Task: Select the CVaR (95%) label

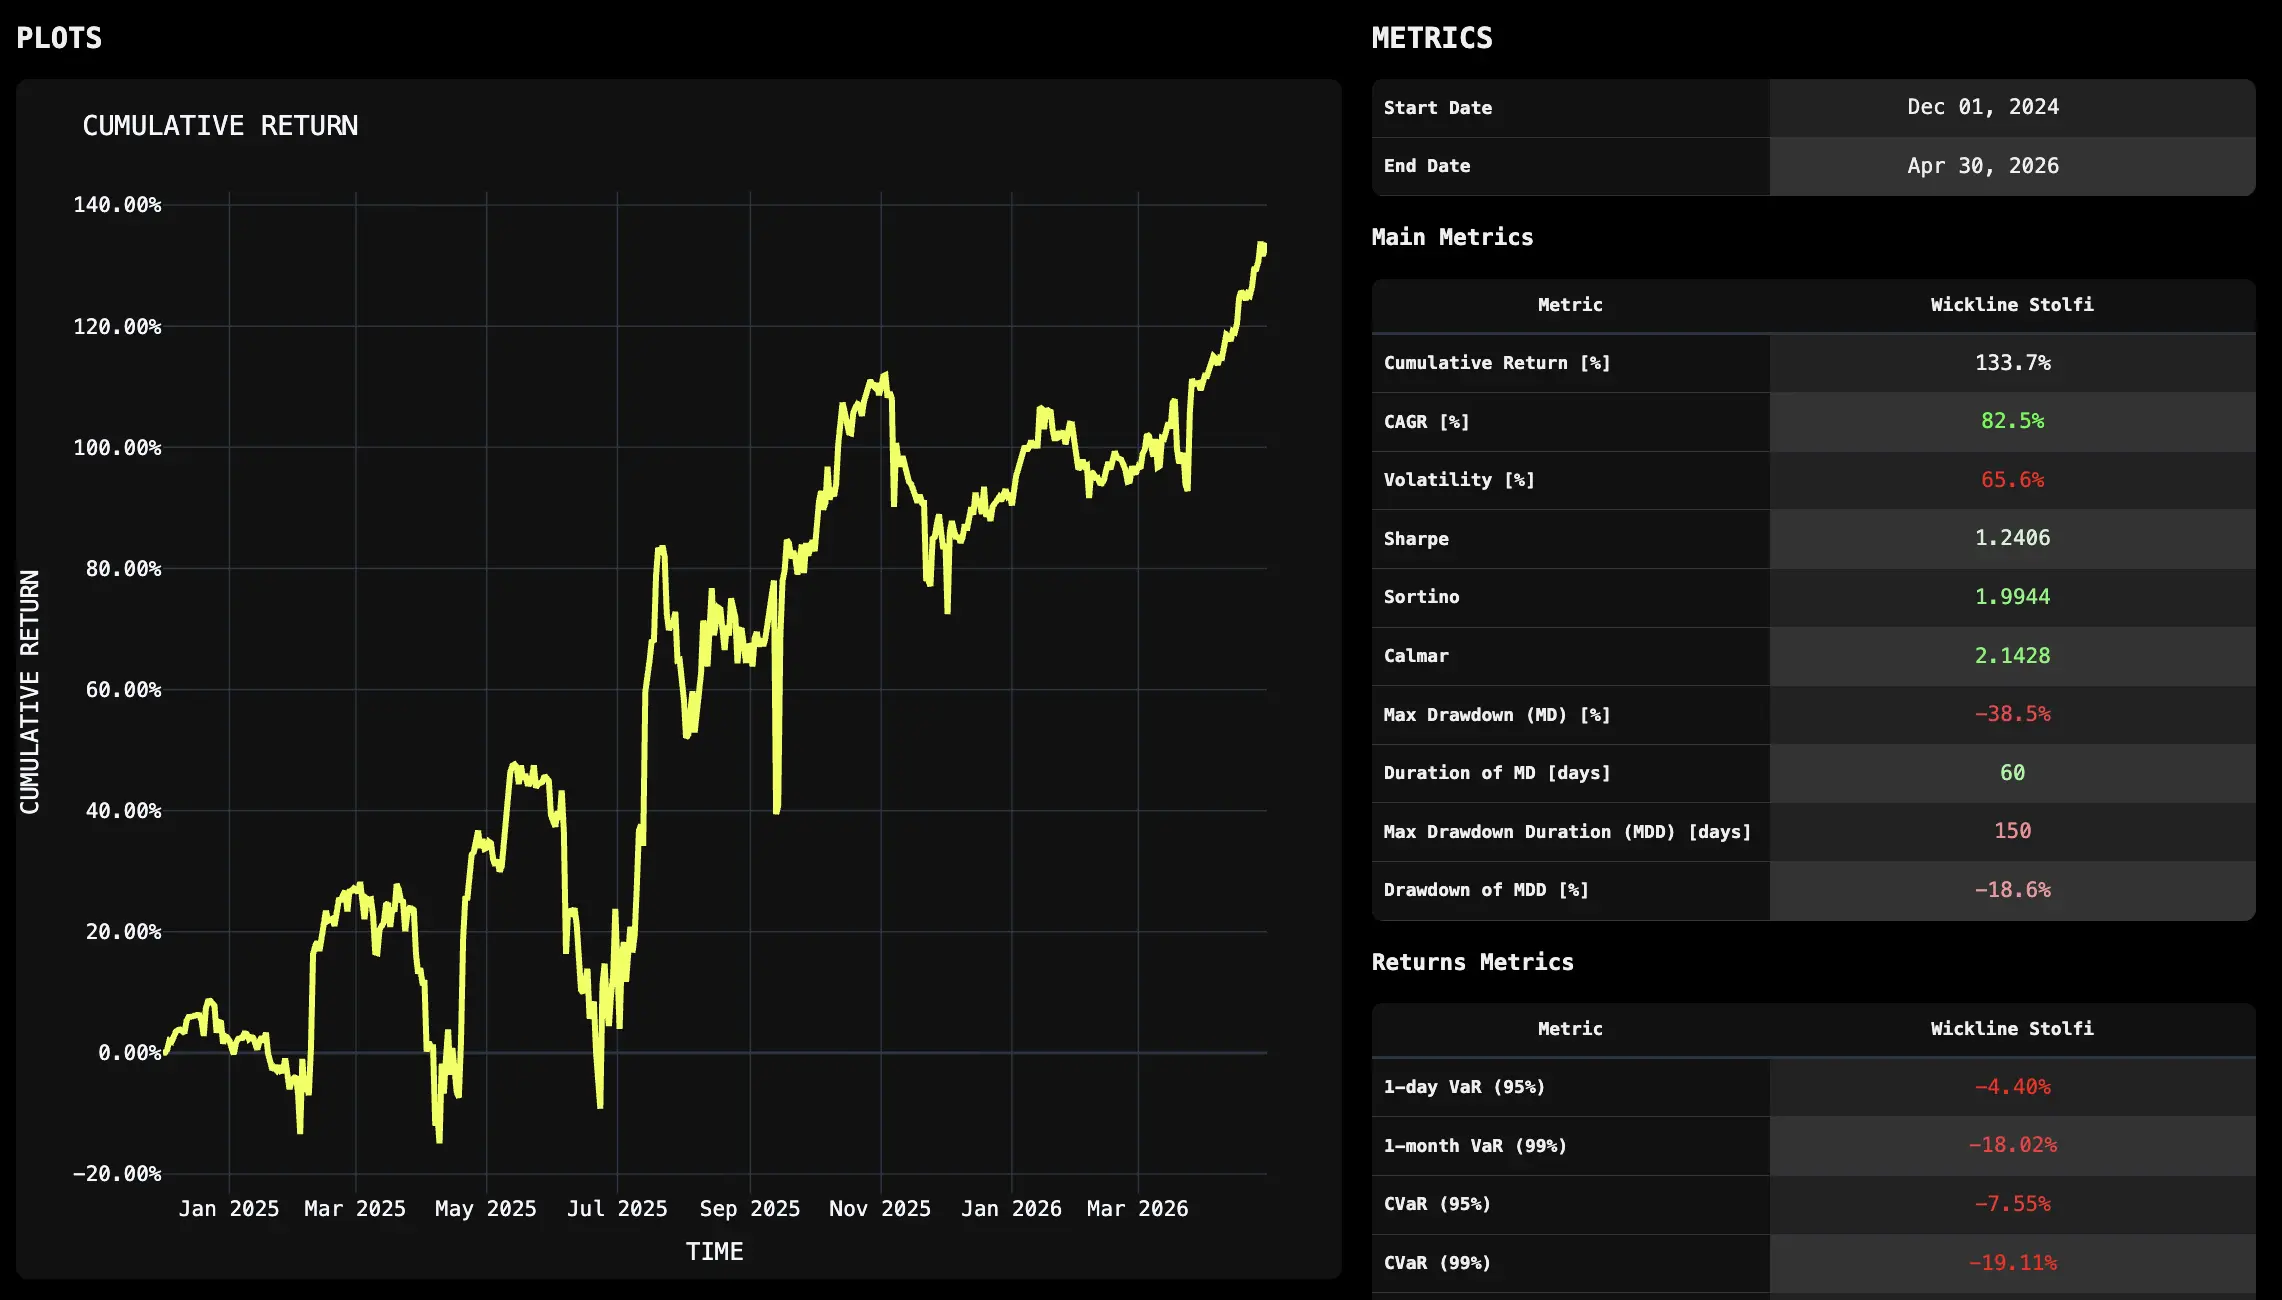Action: coord(1437,1204)
